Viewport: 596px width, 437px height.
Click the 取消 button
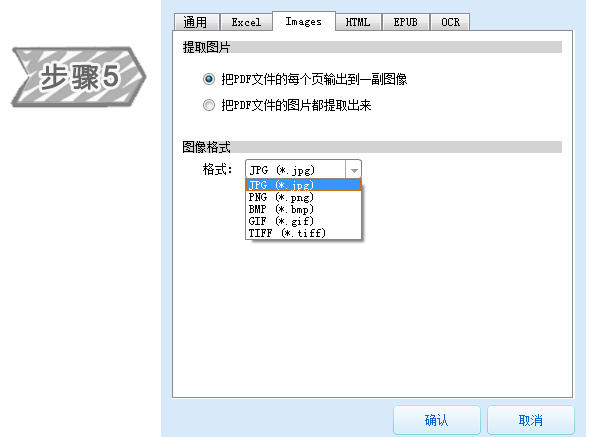[x=531, y=420]
